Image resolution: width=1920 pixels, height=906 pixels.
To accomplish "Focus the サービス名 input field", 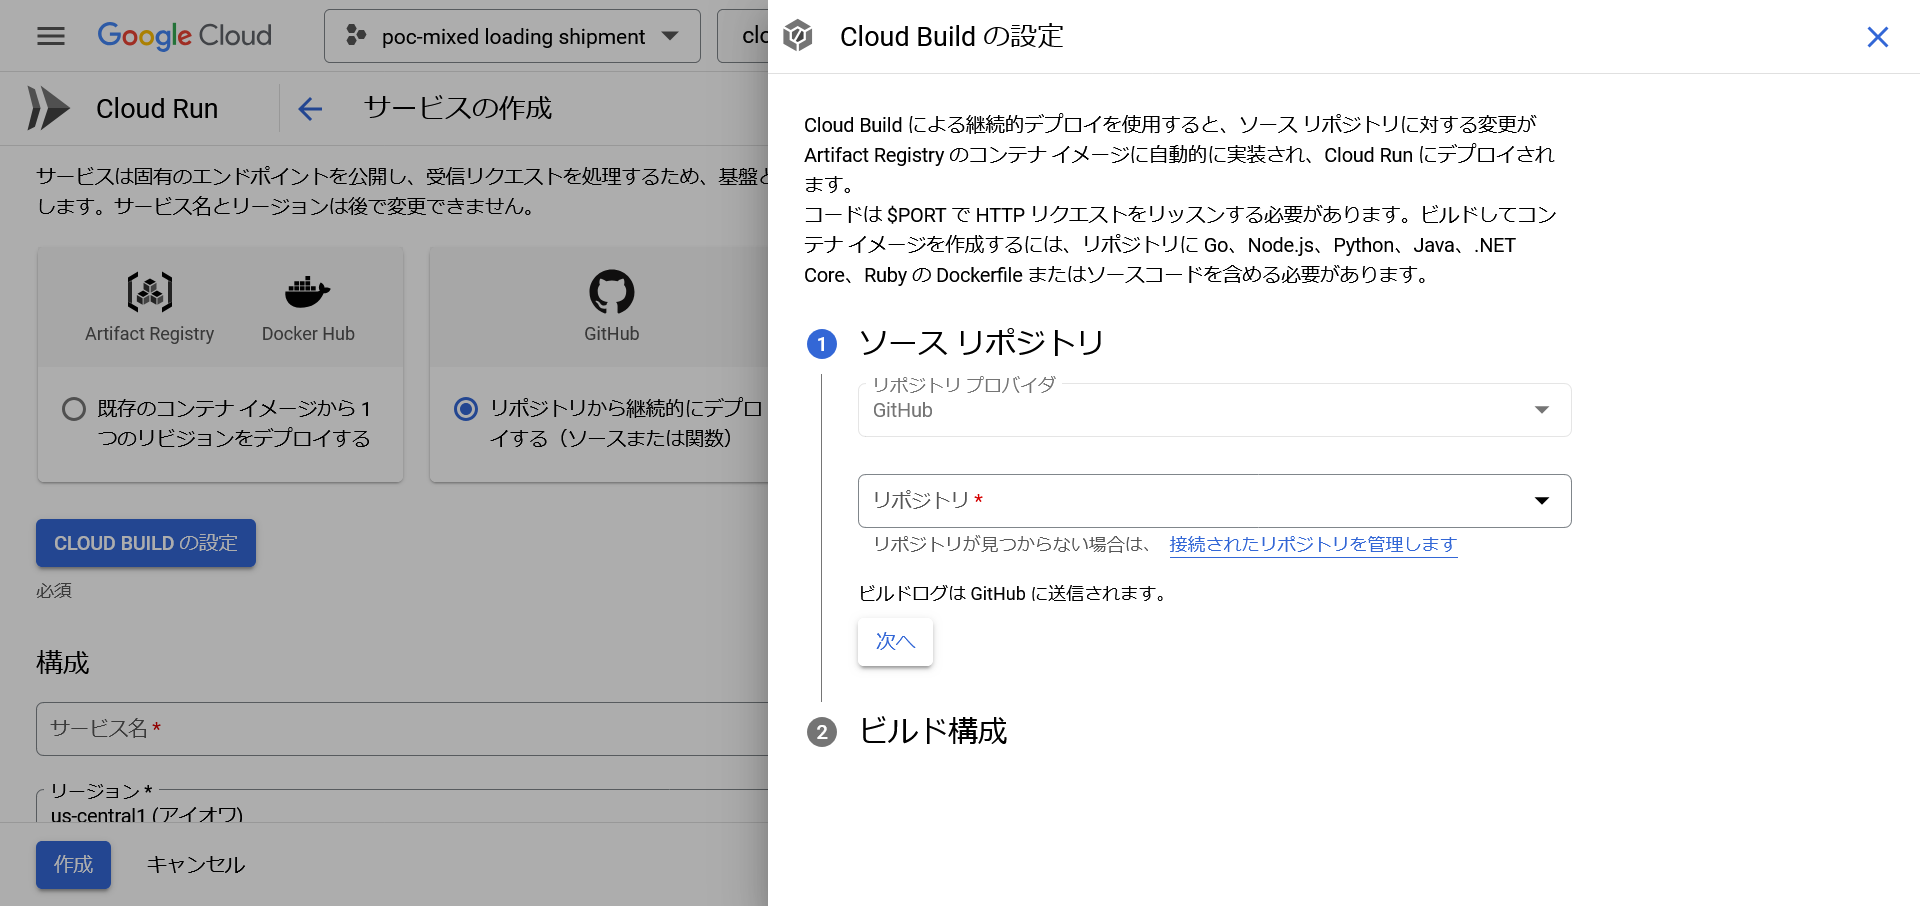I will 402,728.
